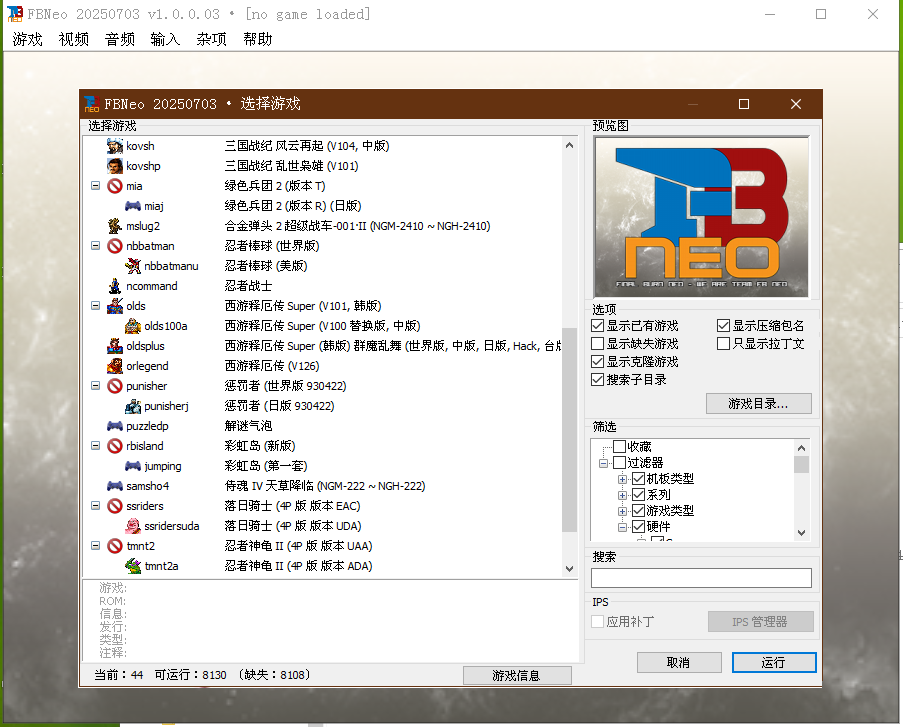Collapse the mia game group
The image size is (903, 727).
click(96, 185)
